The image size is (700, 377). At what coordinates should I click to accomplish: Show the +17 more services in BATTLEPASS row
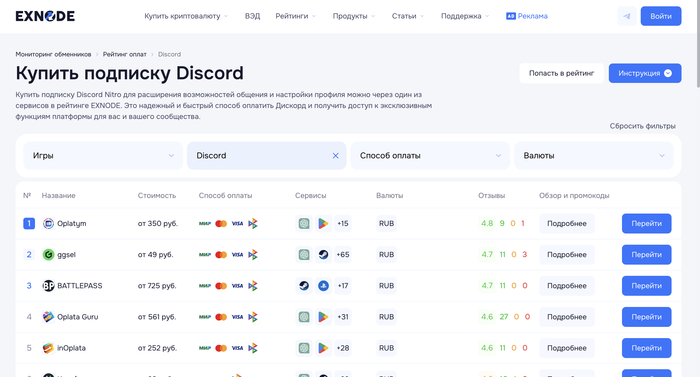(343, 286)
